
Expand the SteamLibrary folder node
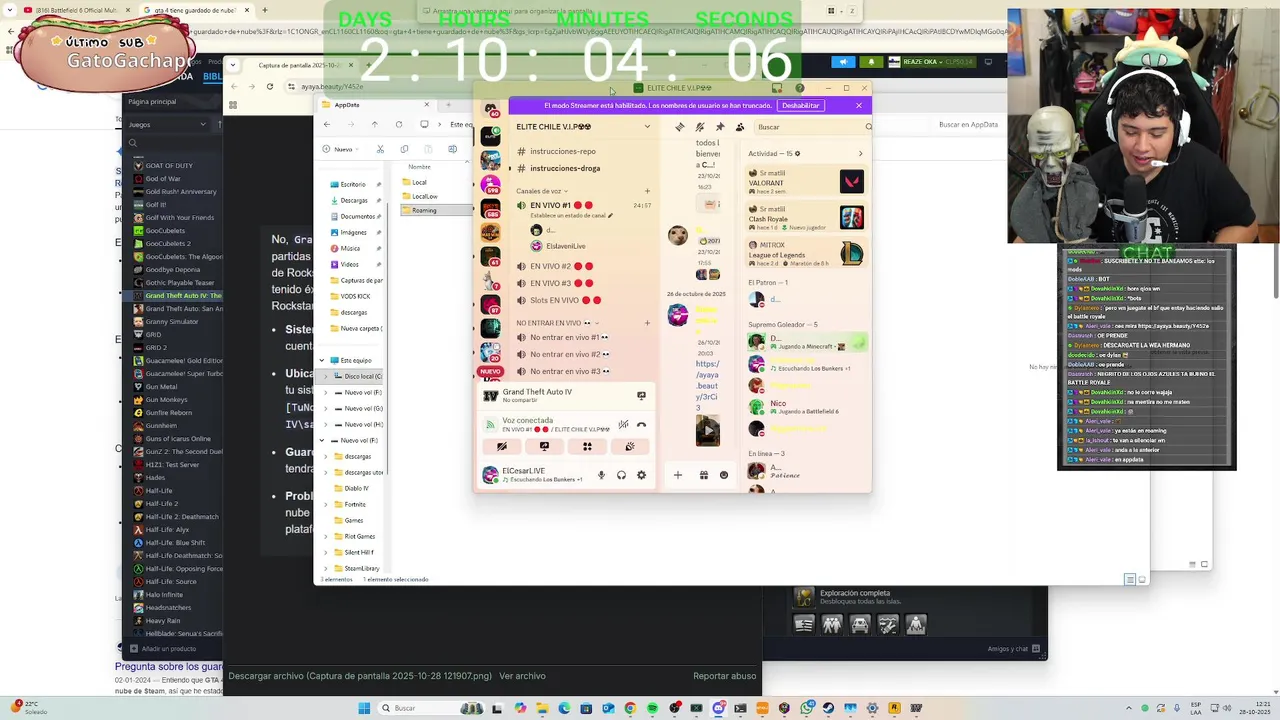(325, 568)
